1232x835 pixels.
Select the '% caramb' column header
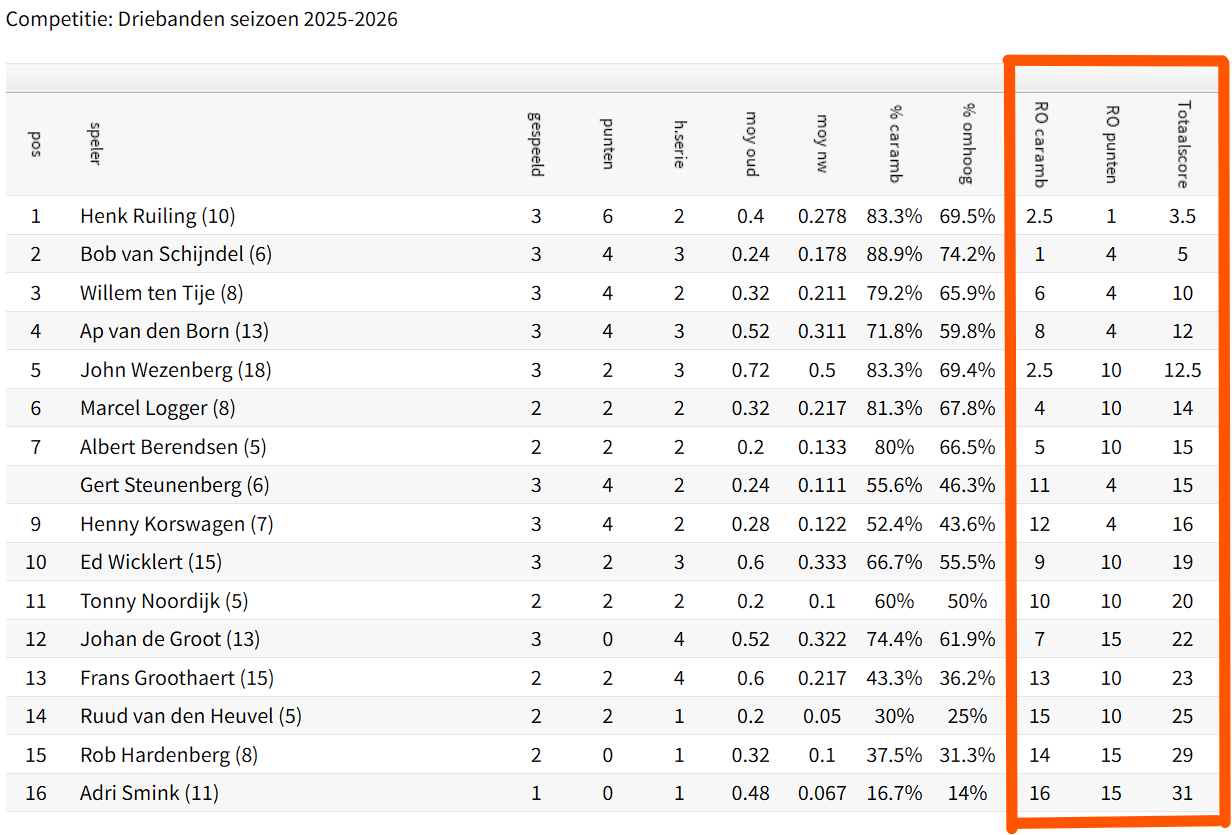[894, 145]
